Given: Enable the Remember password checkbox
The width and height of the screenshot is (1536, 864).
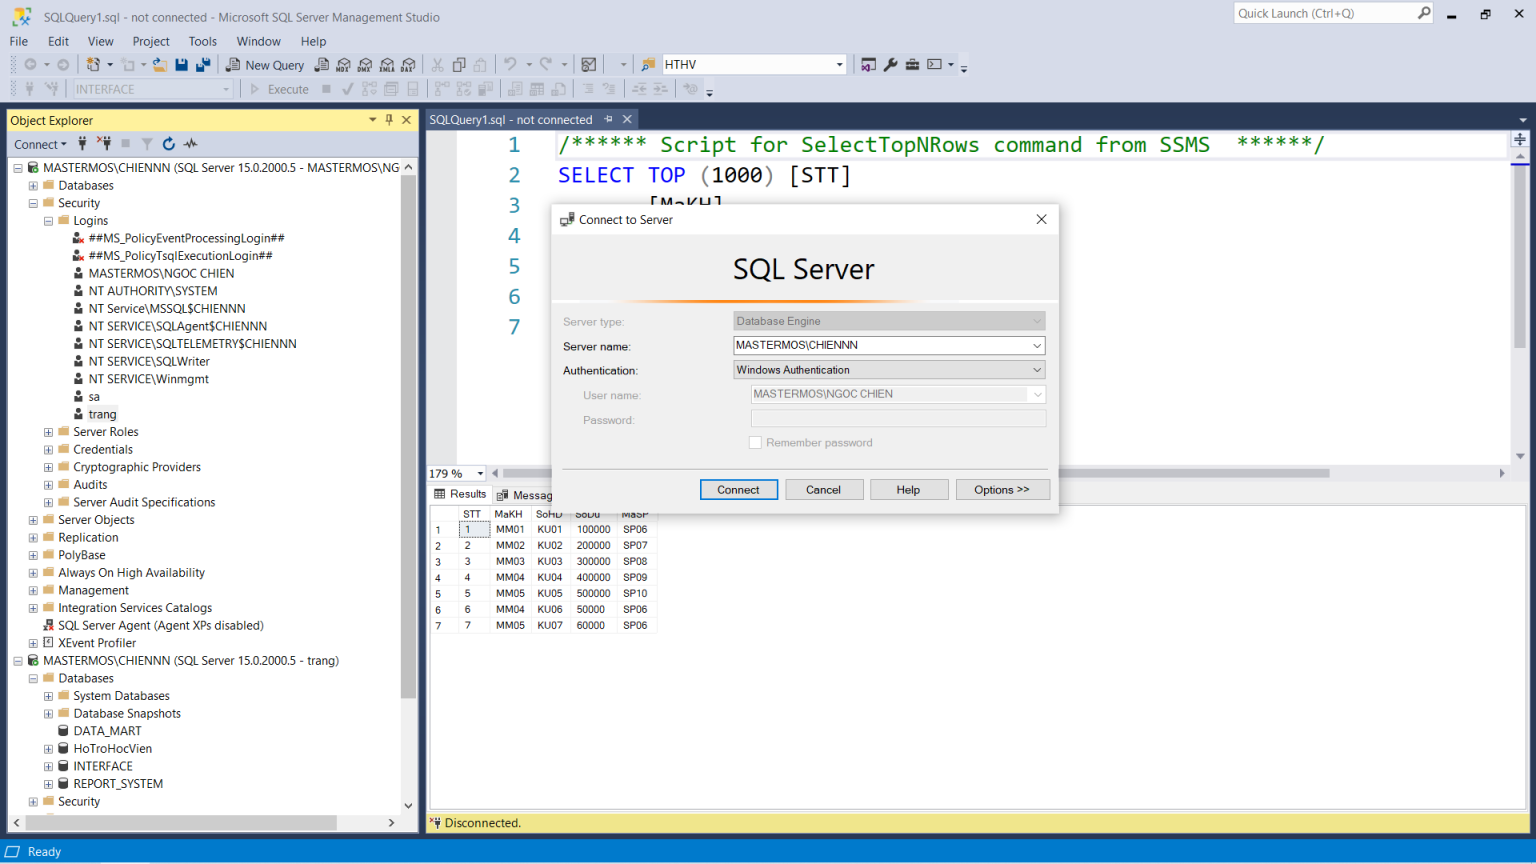Looking at the screenshot, I should click(755, 442).
